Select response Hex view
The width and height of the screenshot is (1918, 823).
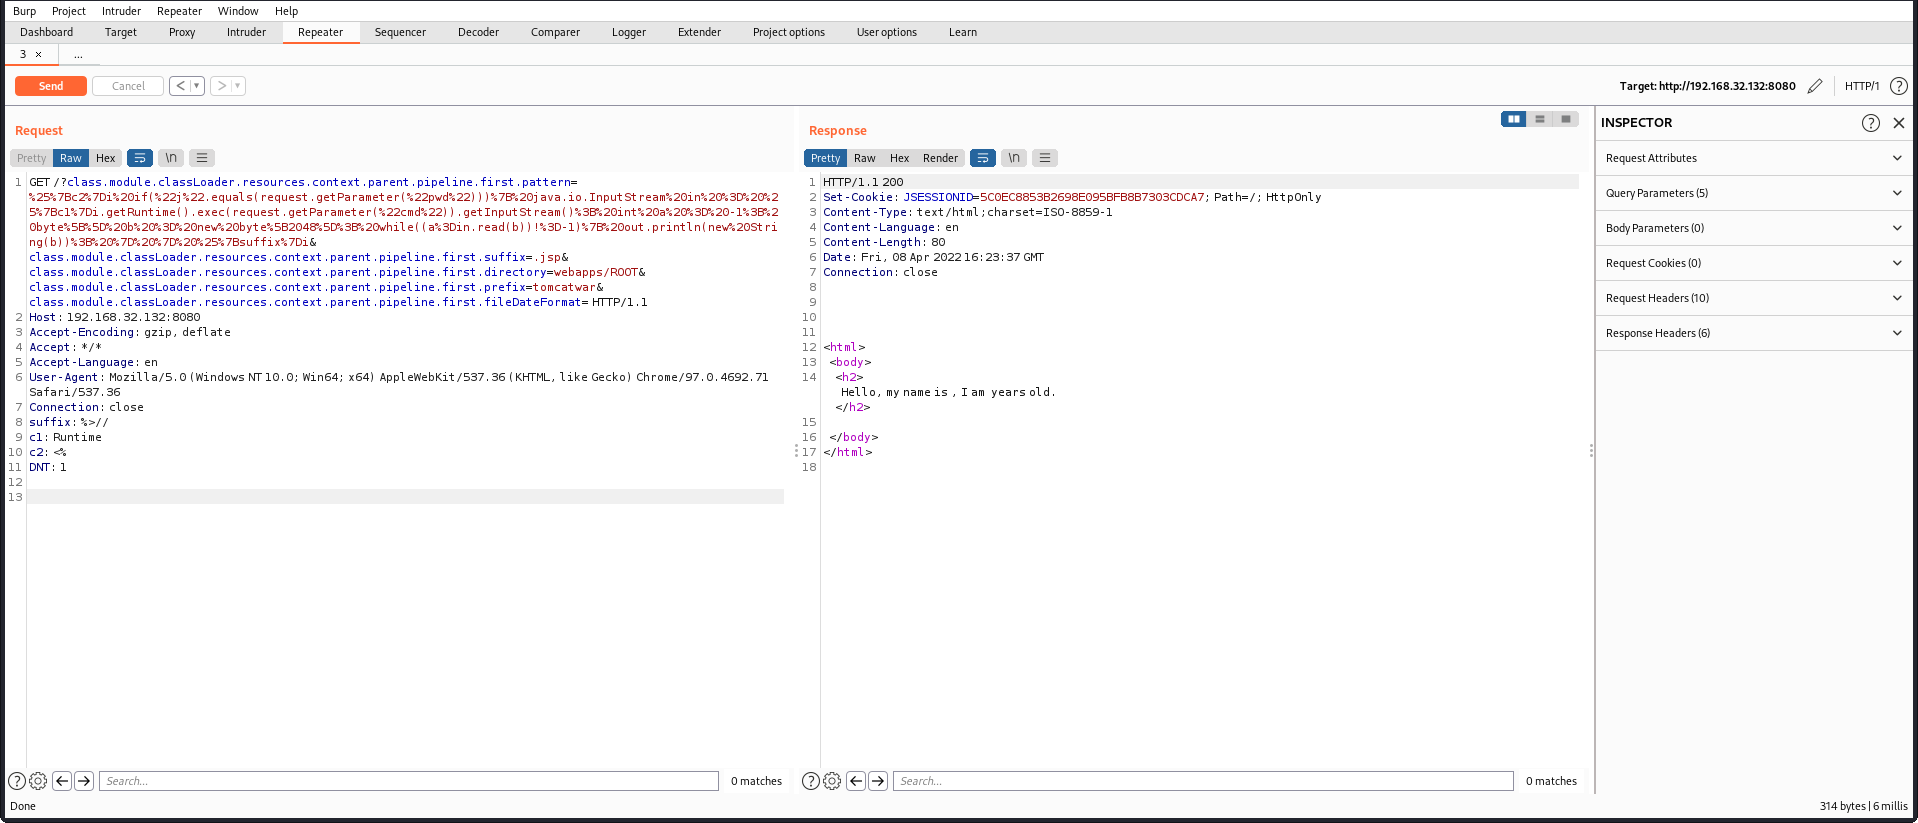[x=900, y=158]
